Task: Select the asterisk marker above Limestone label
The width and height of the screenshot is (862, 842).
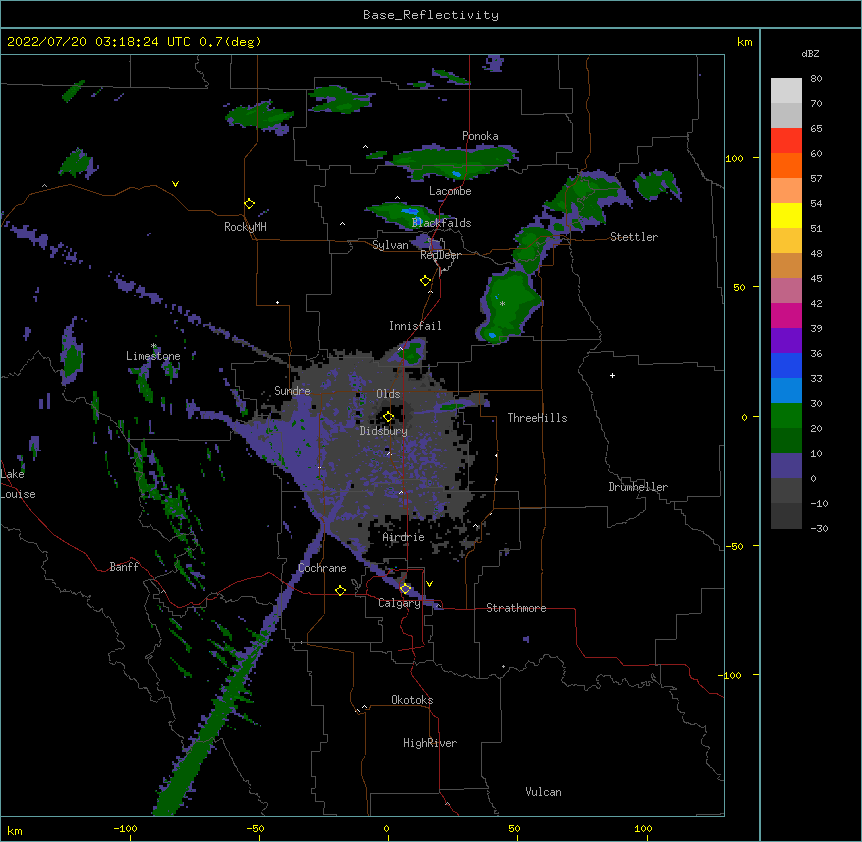Action: (154, 346)
